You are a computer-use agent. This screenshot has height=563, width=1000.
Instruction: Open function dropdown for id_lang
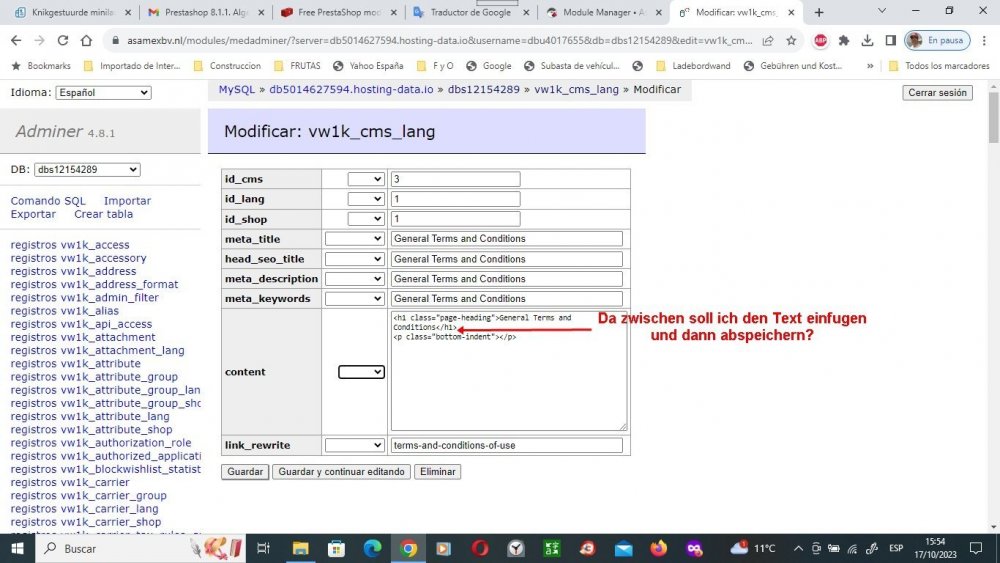pos(366,199)
